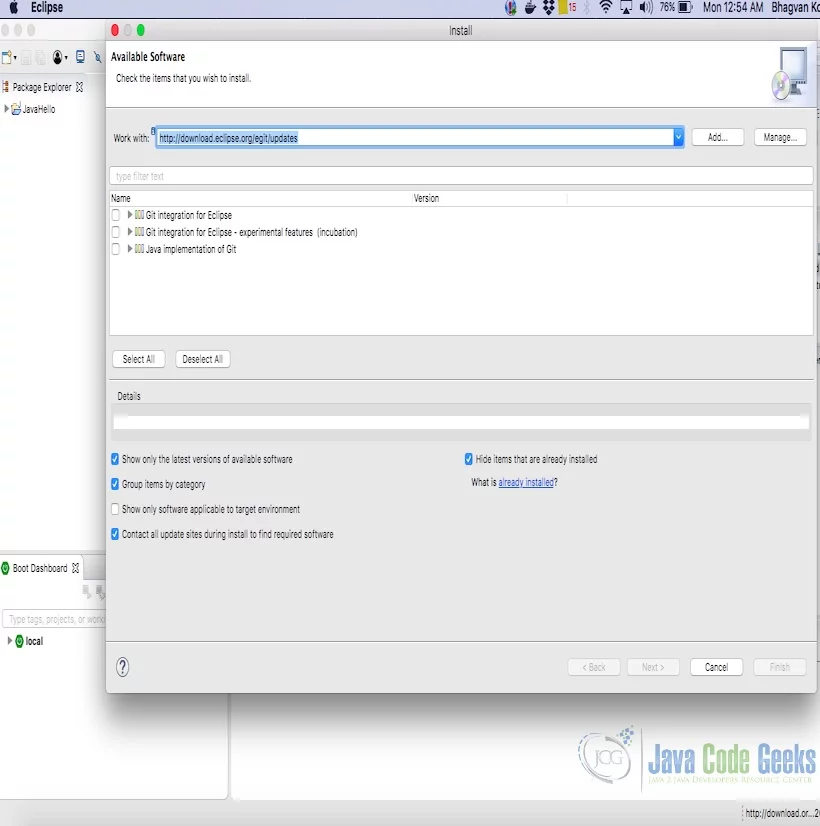Click the Dropbox menu bar icon

(548, 7)
